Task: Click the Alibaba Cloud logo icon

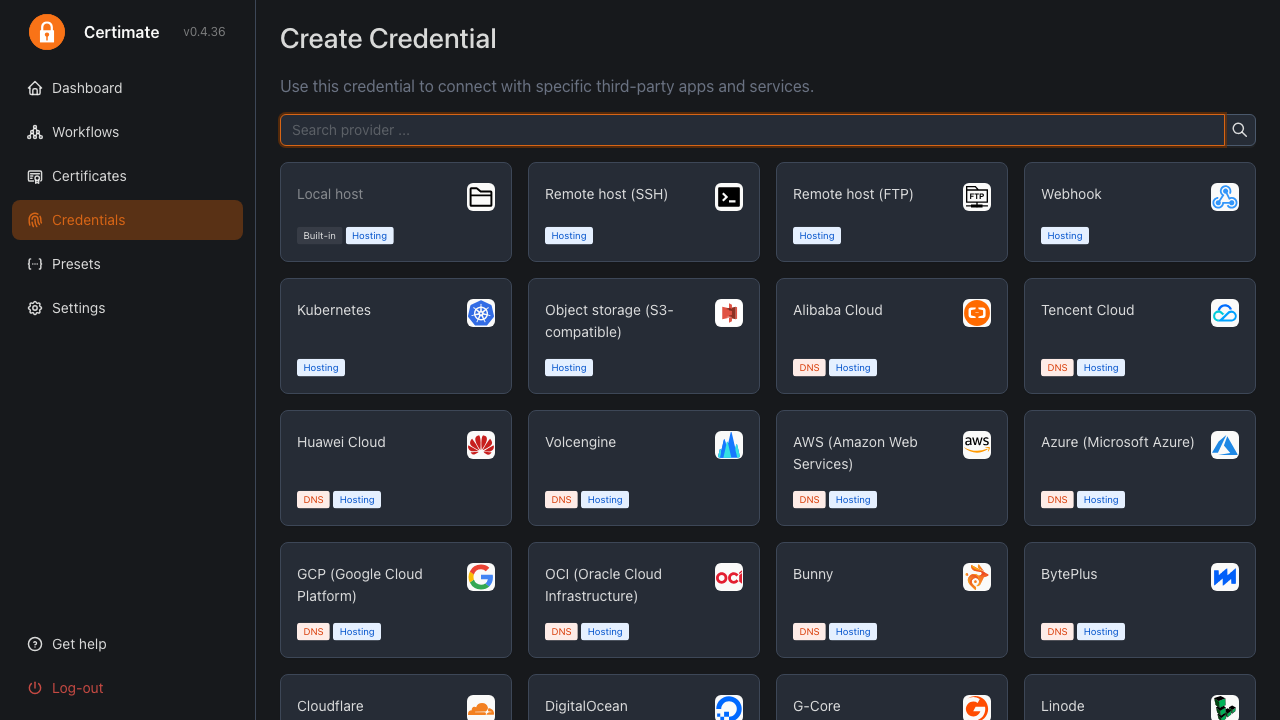Action: [x=977, y=313]
